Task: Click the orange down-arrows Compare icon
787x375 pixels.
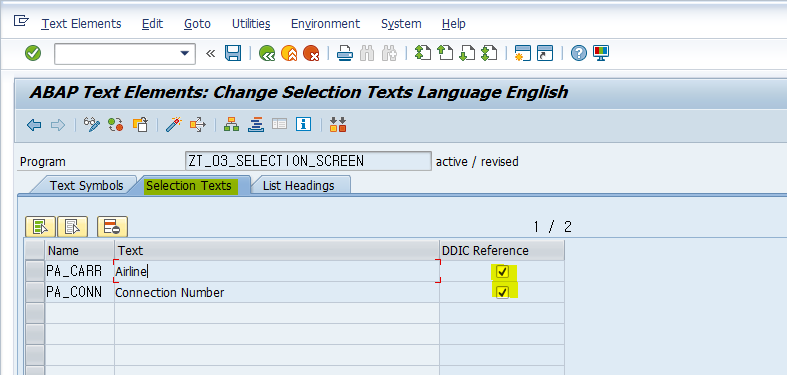Action: 338,124
